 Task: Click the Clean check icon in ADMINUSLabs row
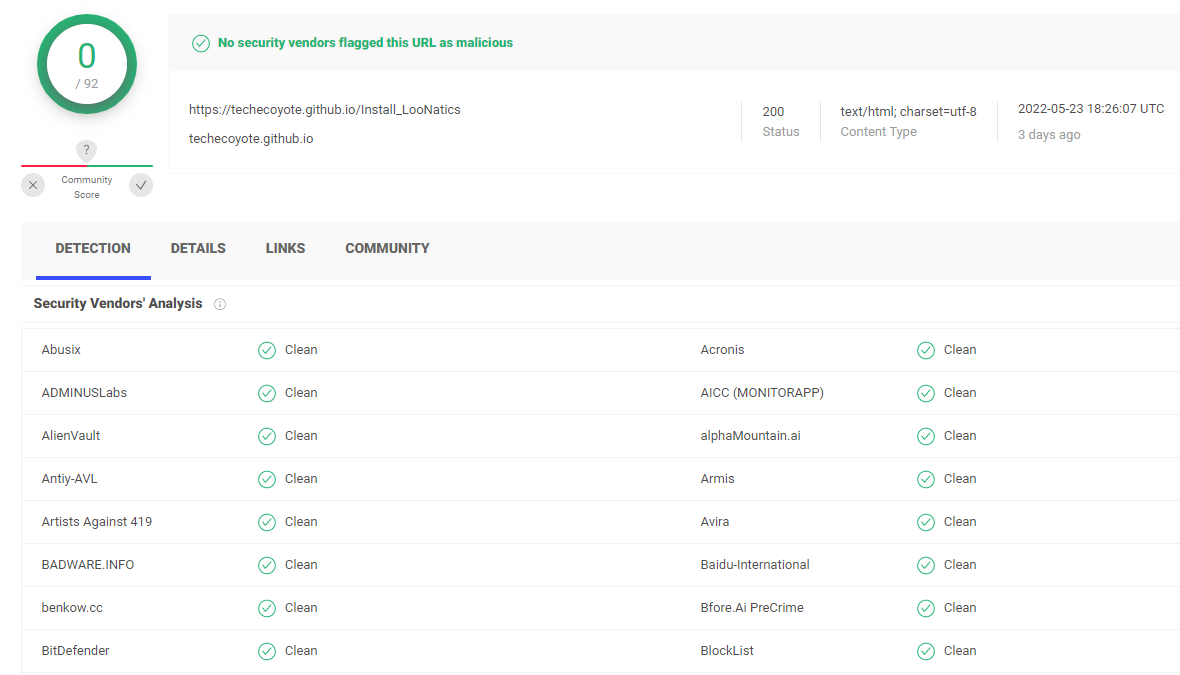coord(267,394)
